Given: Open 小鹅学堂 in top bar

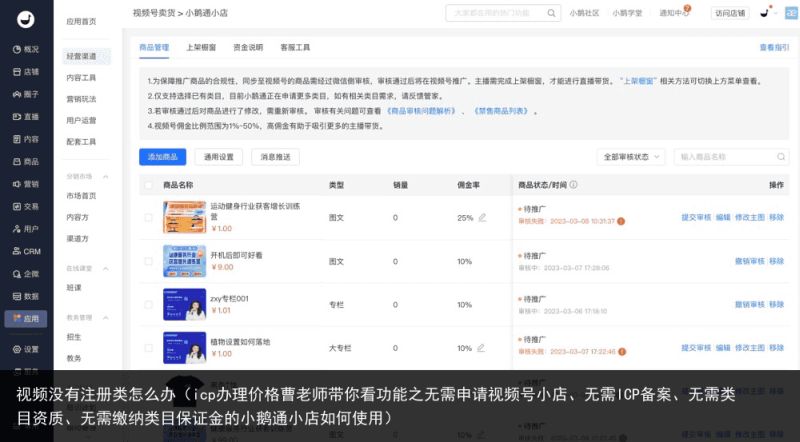Looking at the screenshot, I should point(627,13).
